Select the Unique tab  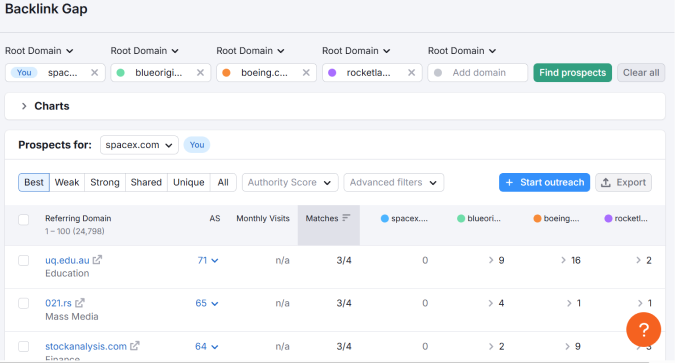(189, 183)
